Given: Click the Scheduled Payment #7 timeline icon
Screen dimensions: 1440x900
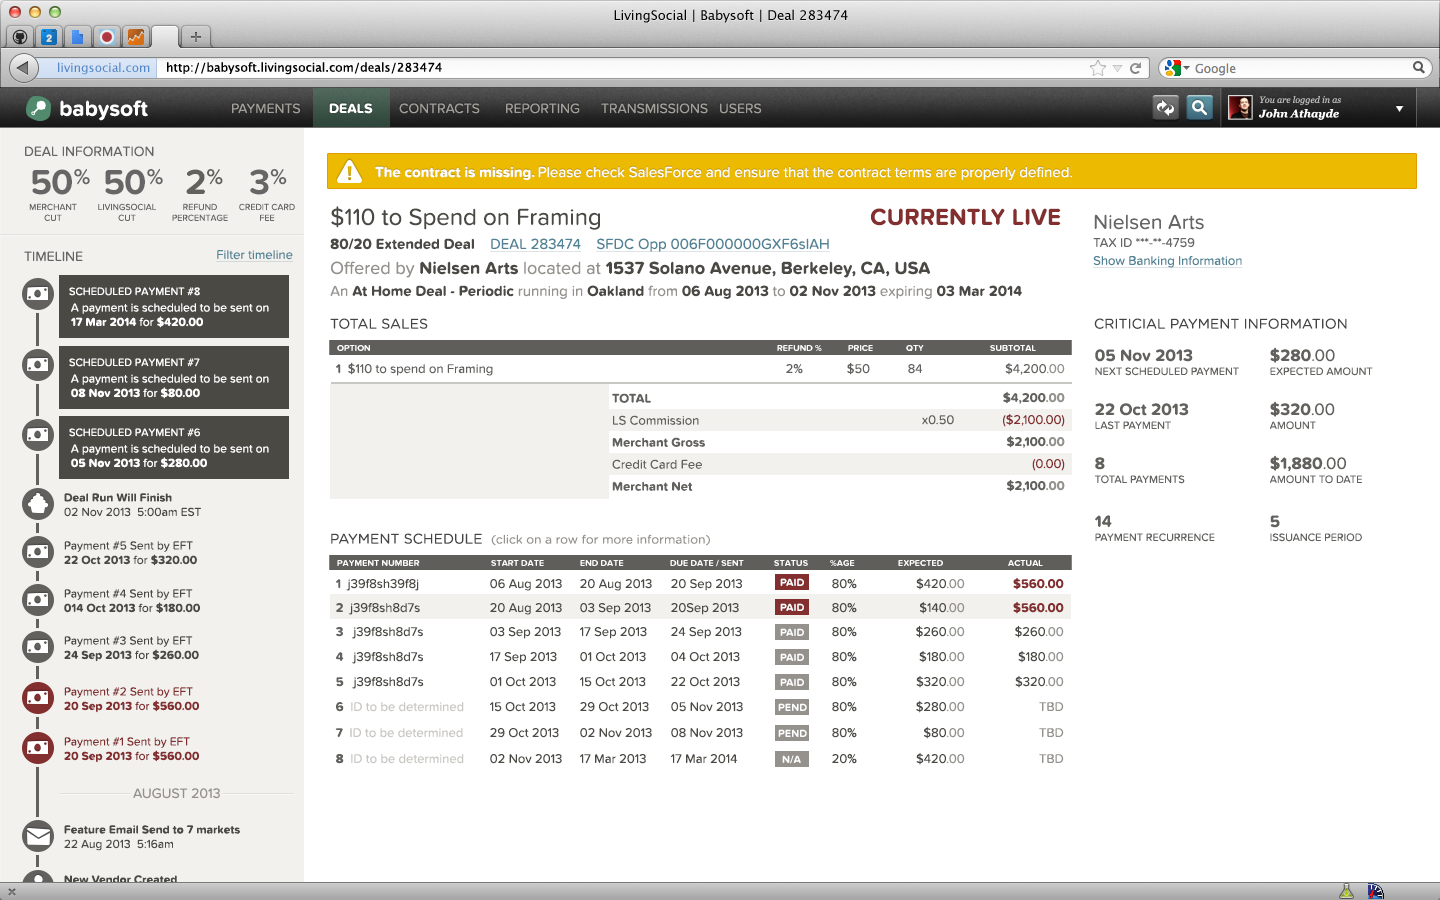Looking at the screenshot, I should click(x=38, y=365).
